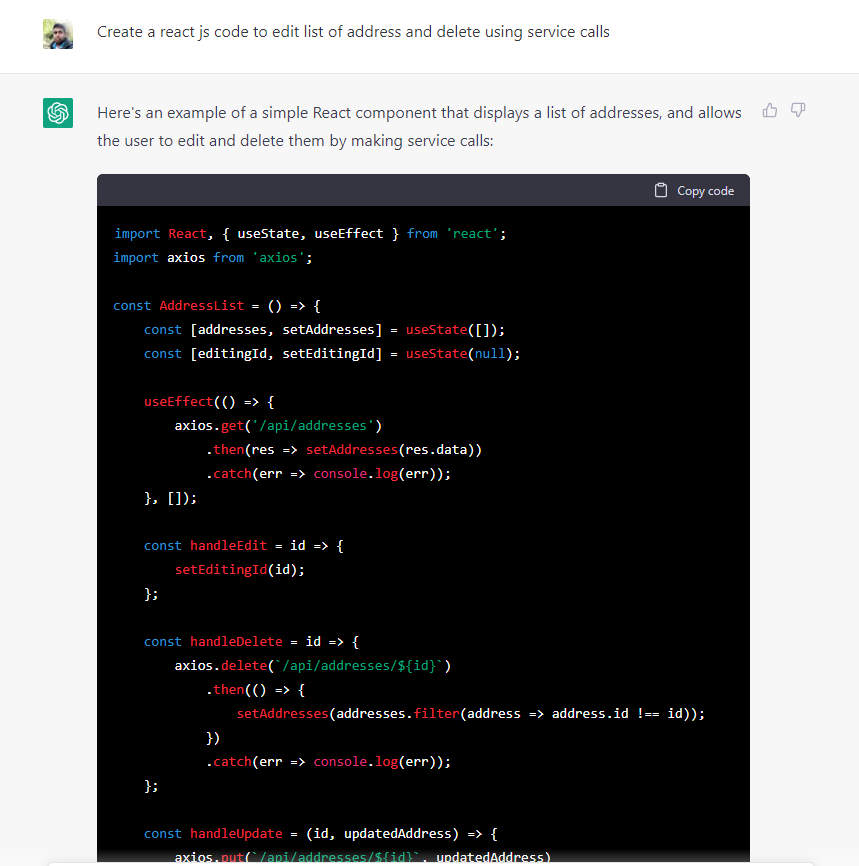The height and width of the screenshot is (866, 859).
Task: Click 'const handleUpdate' function declaration line
Action: tap(320, 834)
